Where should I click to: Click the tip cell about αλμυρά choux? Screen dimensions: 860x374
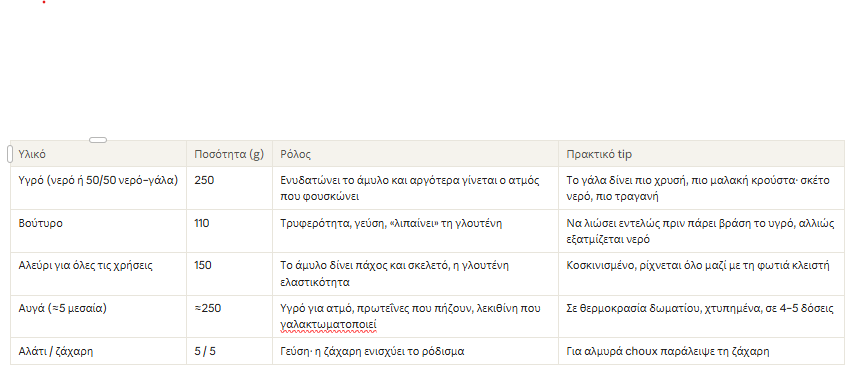coord(701,351)
